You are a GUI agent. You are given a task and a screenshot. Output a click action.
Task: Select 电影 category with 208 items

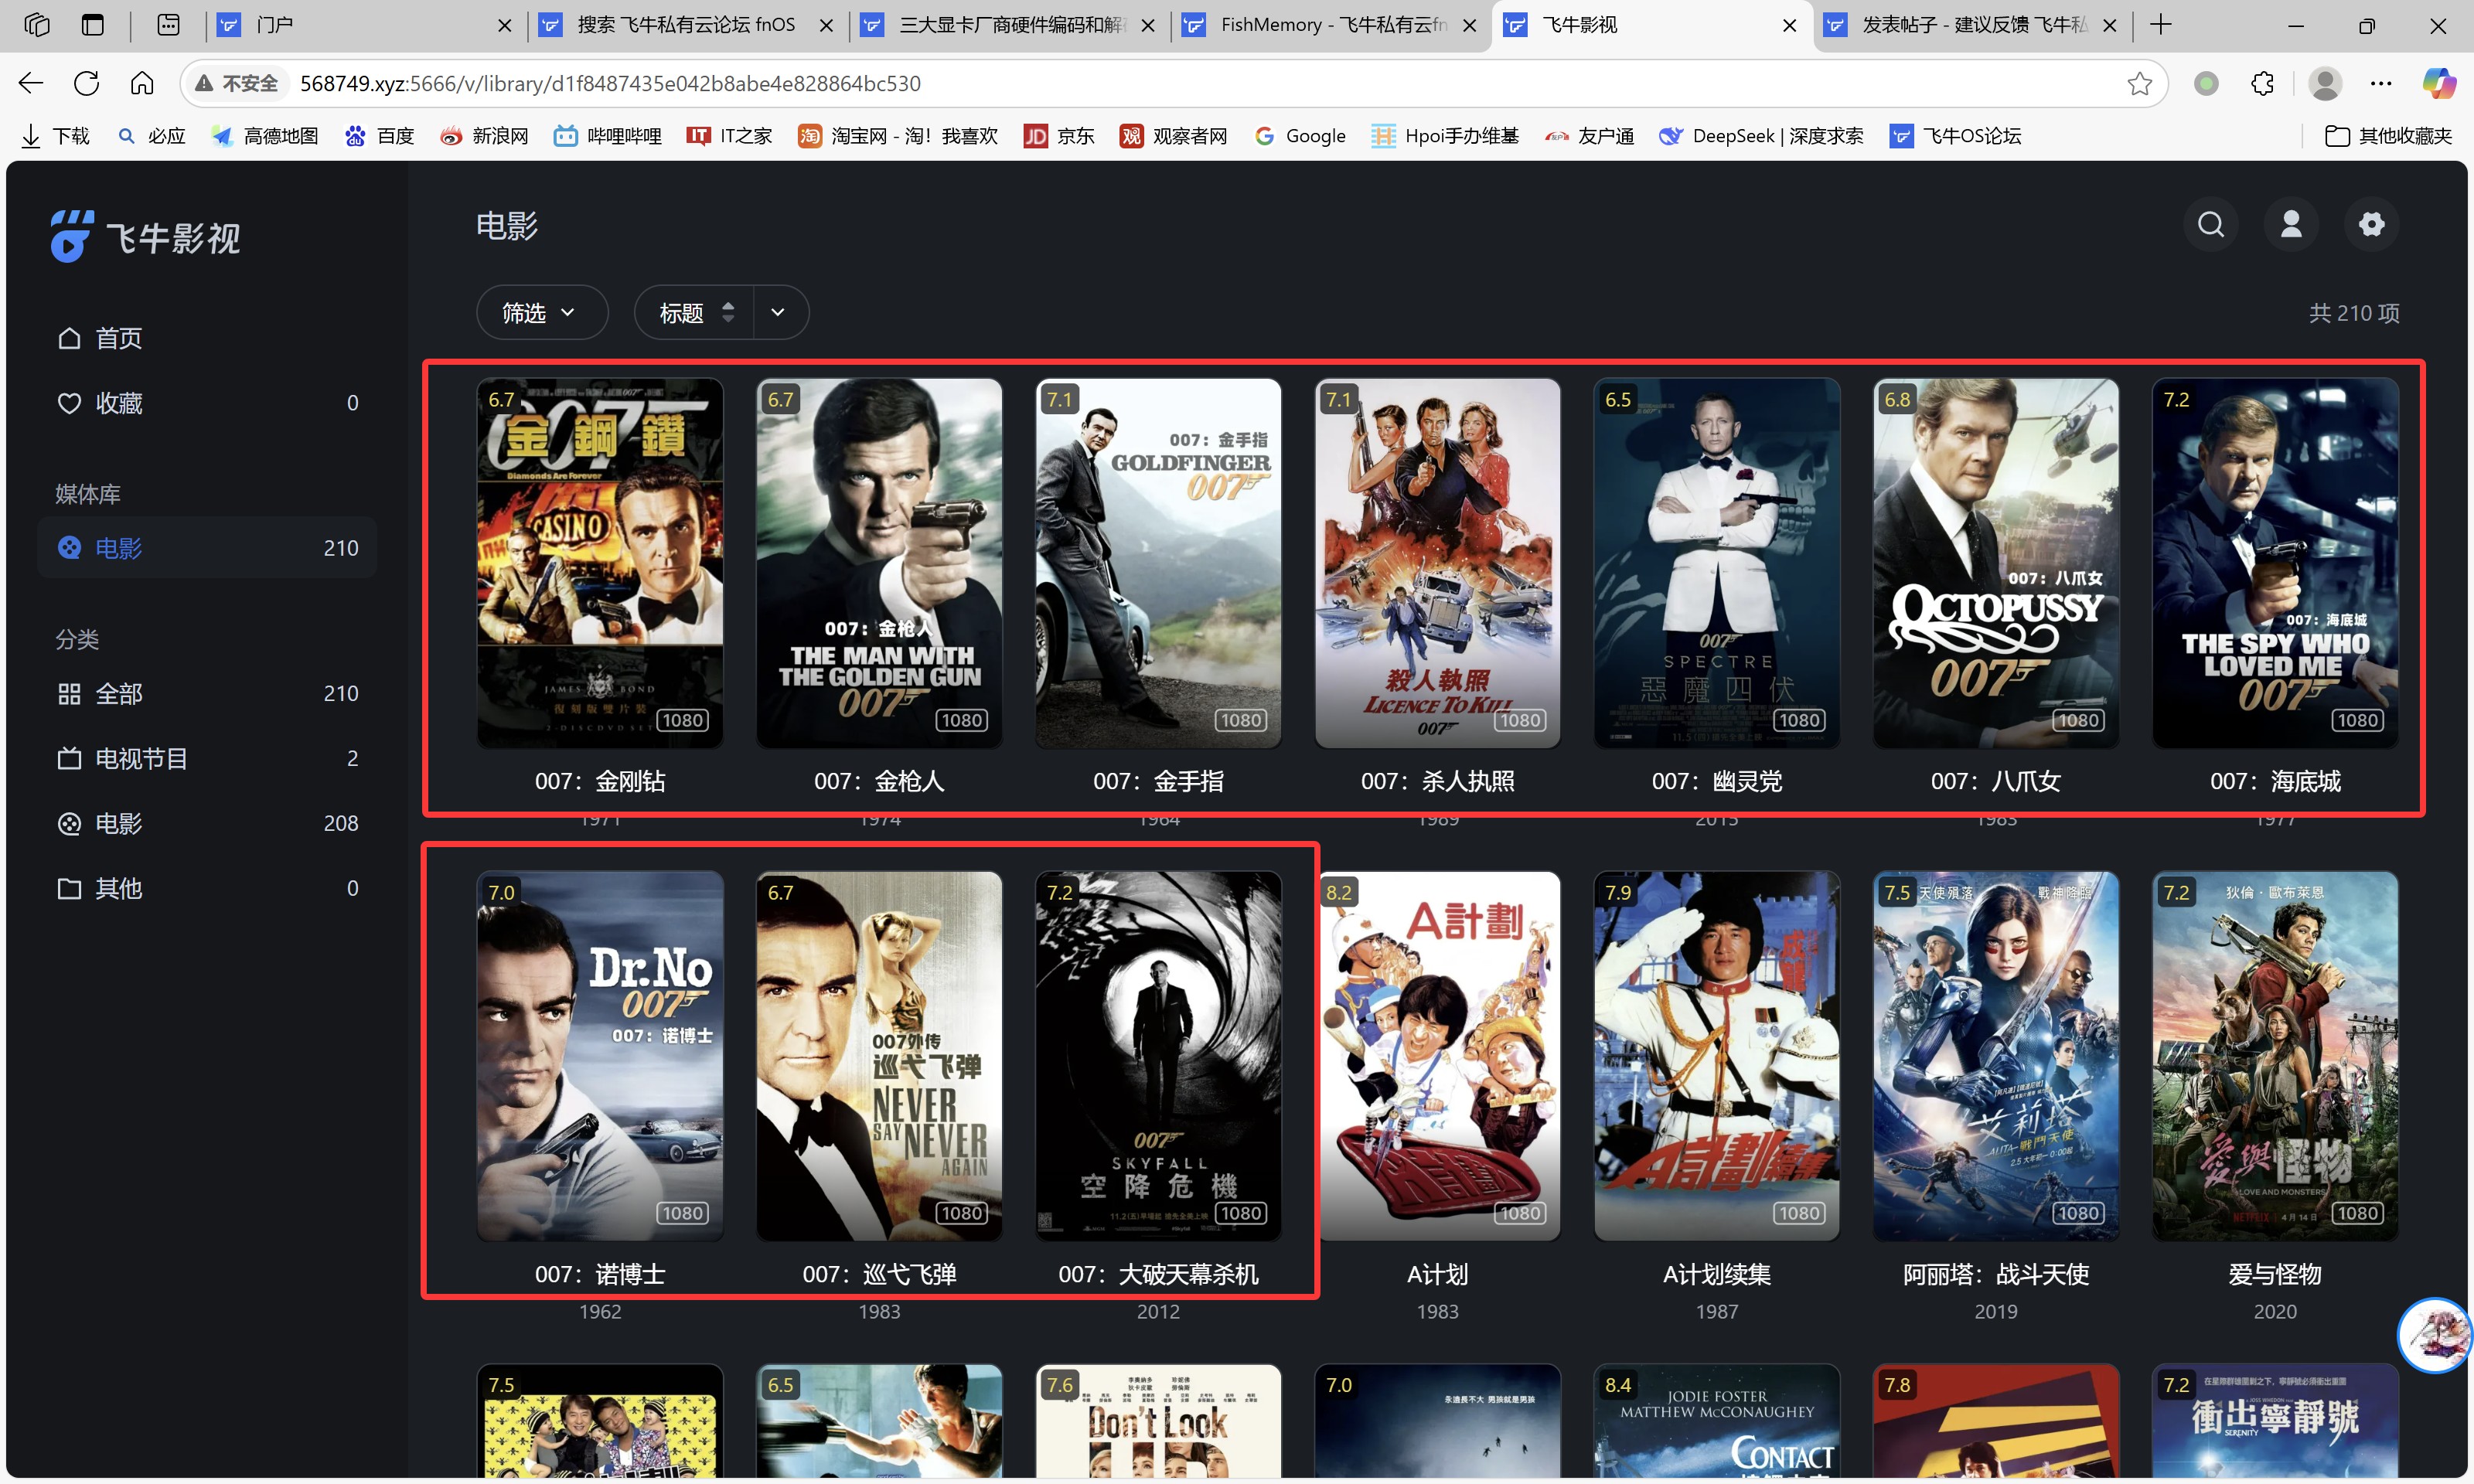coord(207,823)
